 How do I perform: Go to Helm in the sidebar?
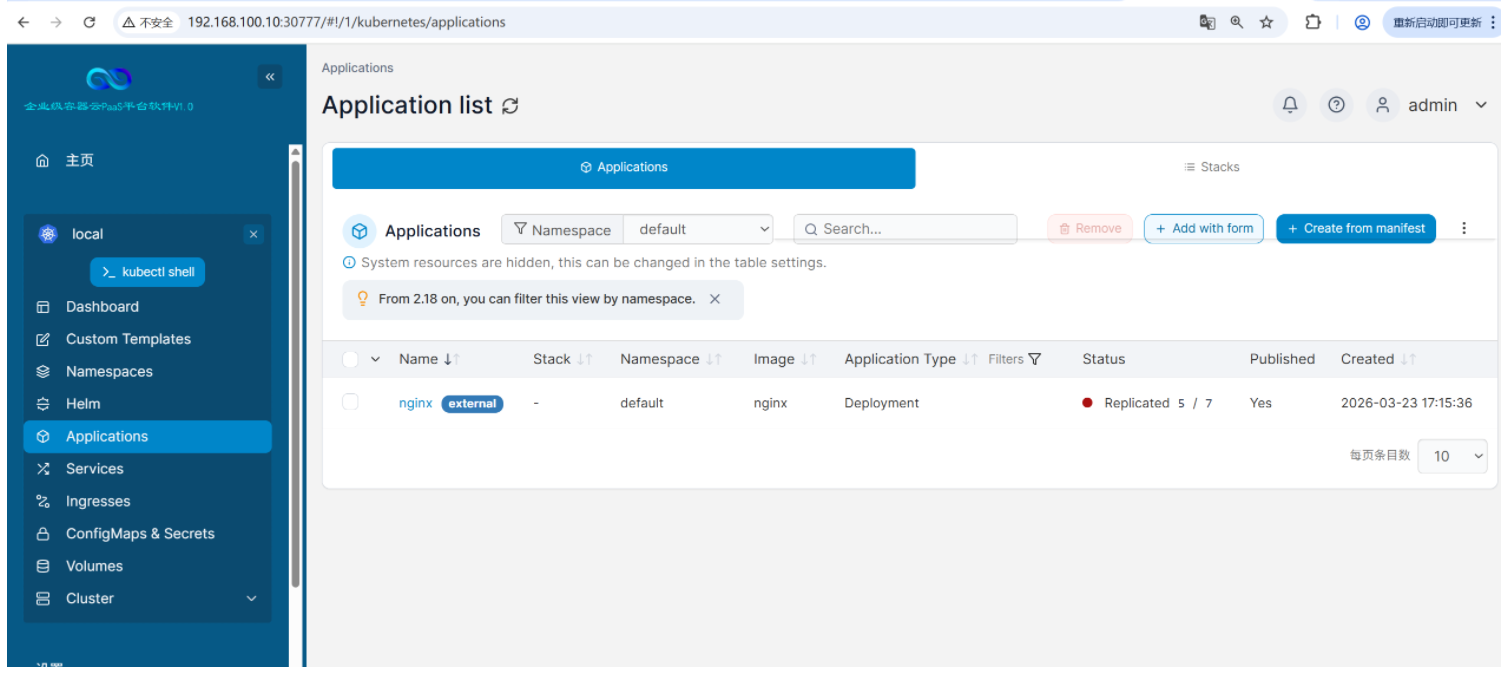pyautogui.click(x=147, y=404)
